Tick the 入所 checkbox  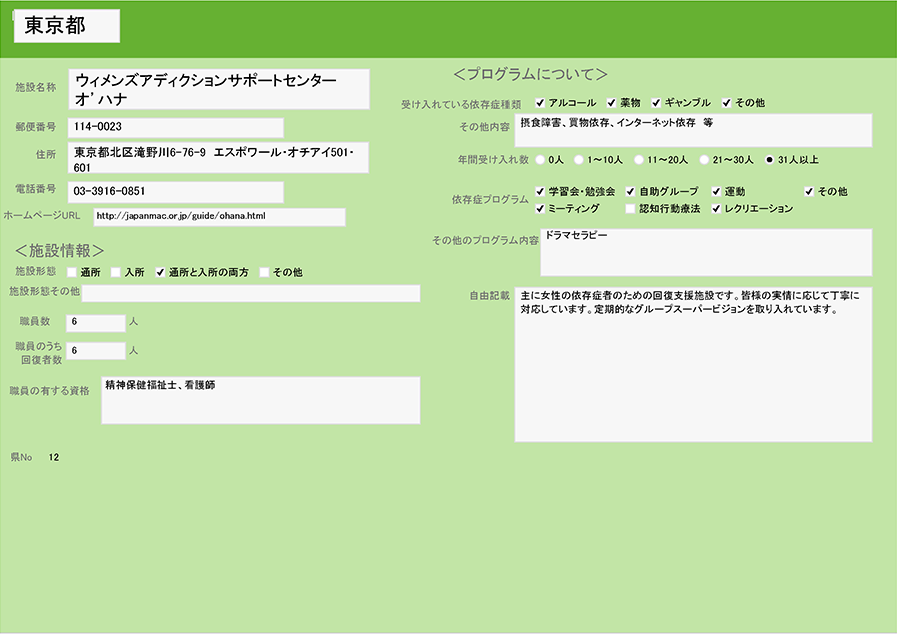116,272
